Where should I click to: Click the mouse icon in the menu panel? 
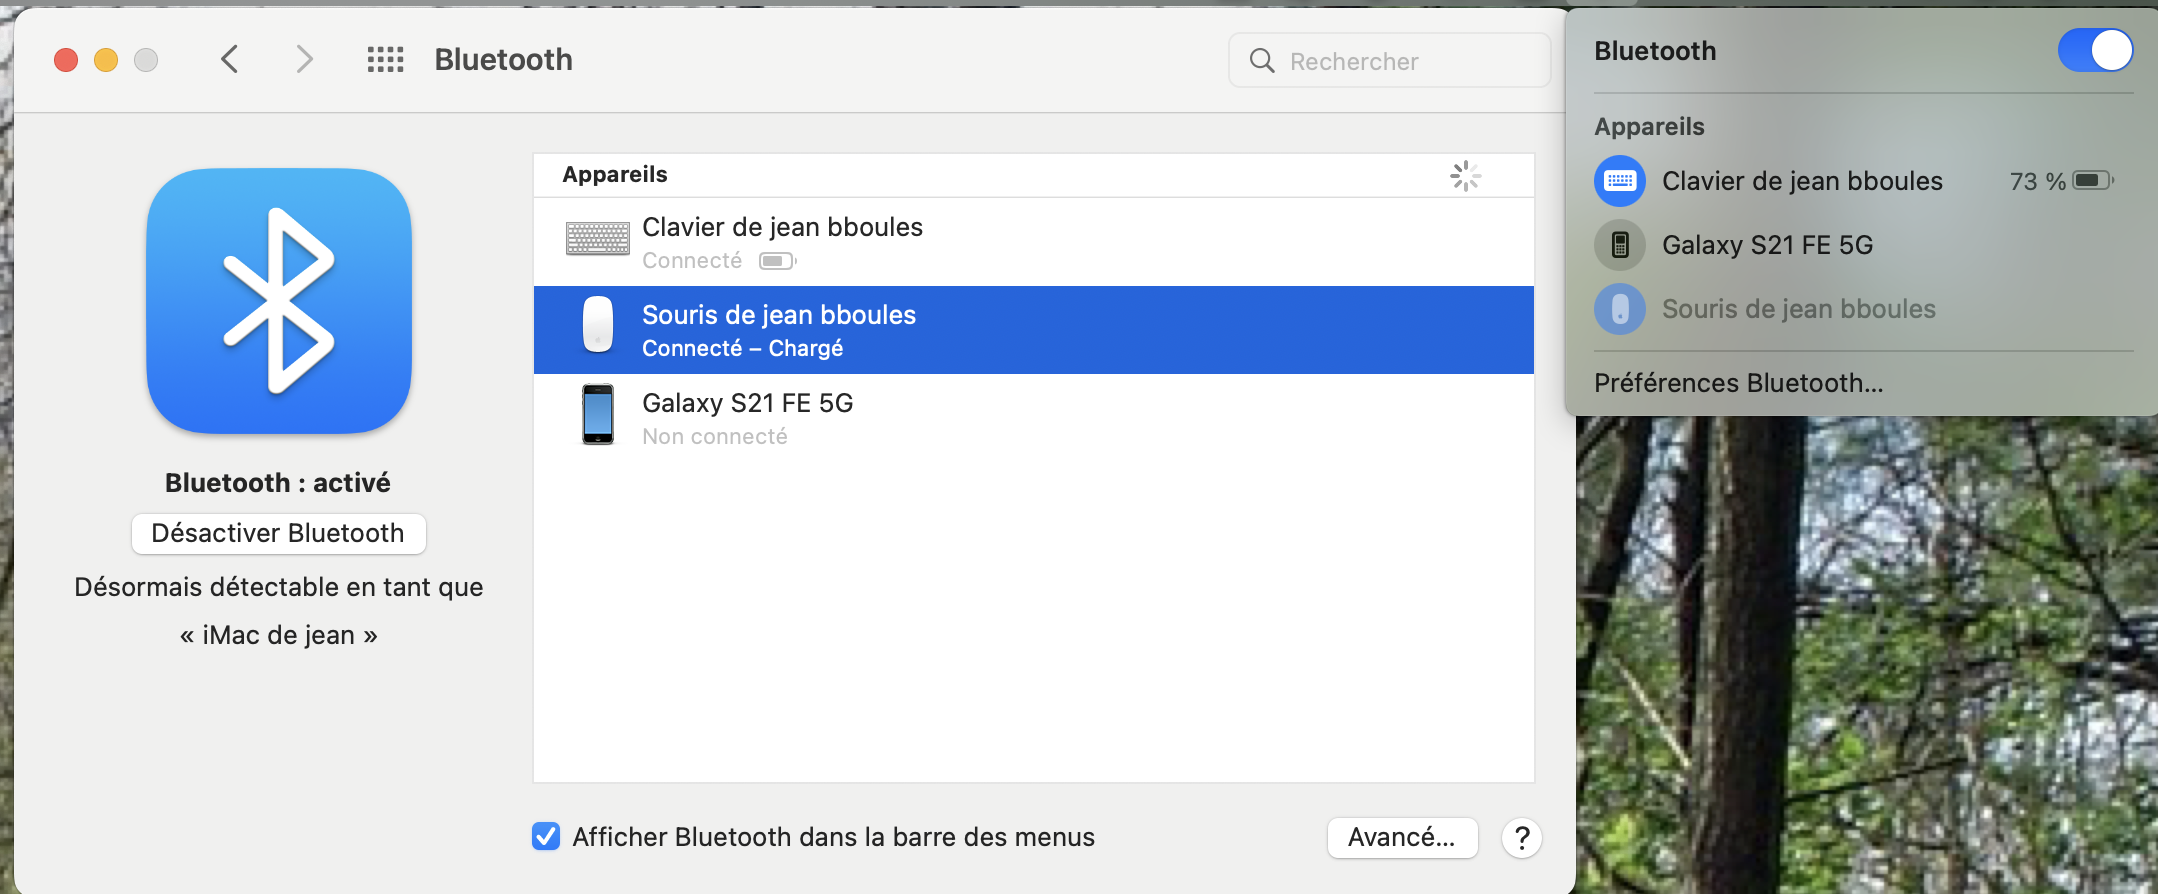tap(1619, 309)
